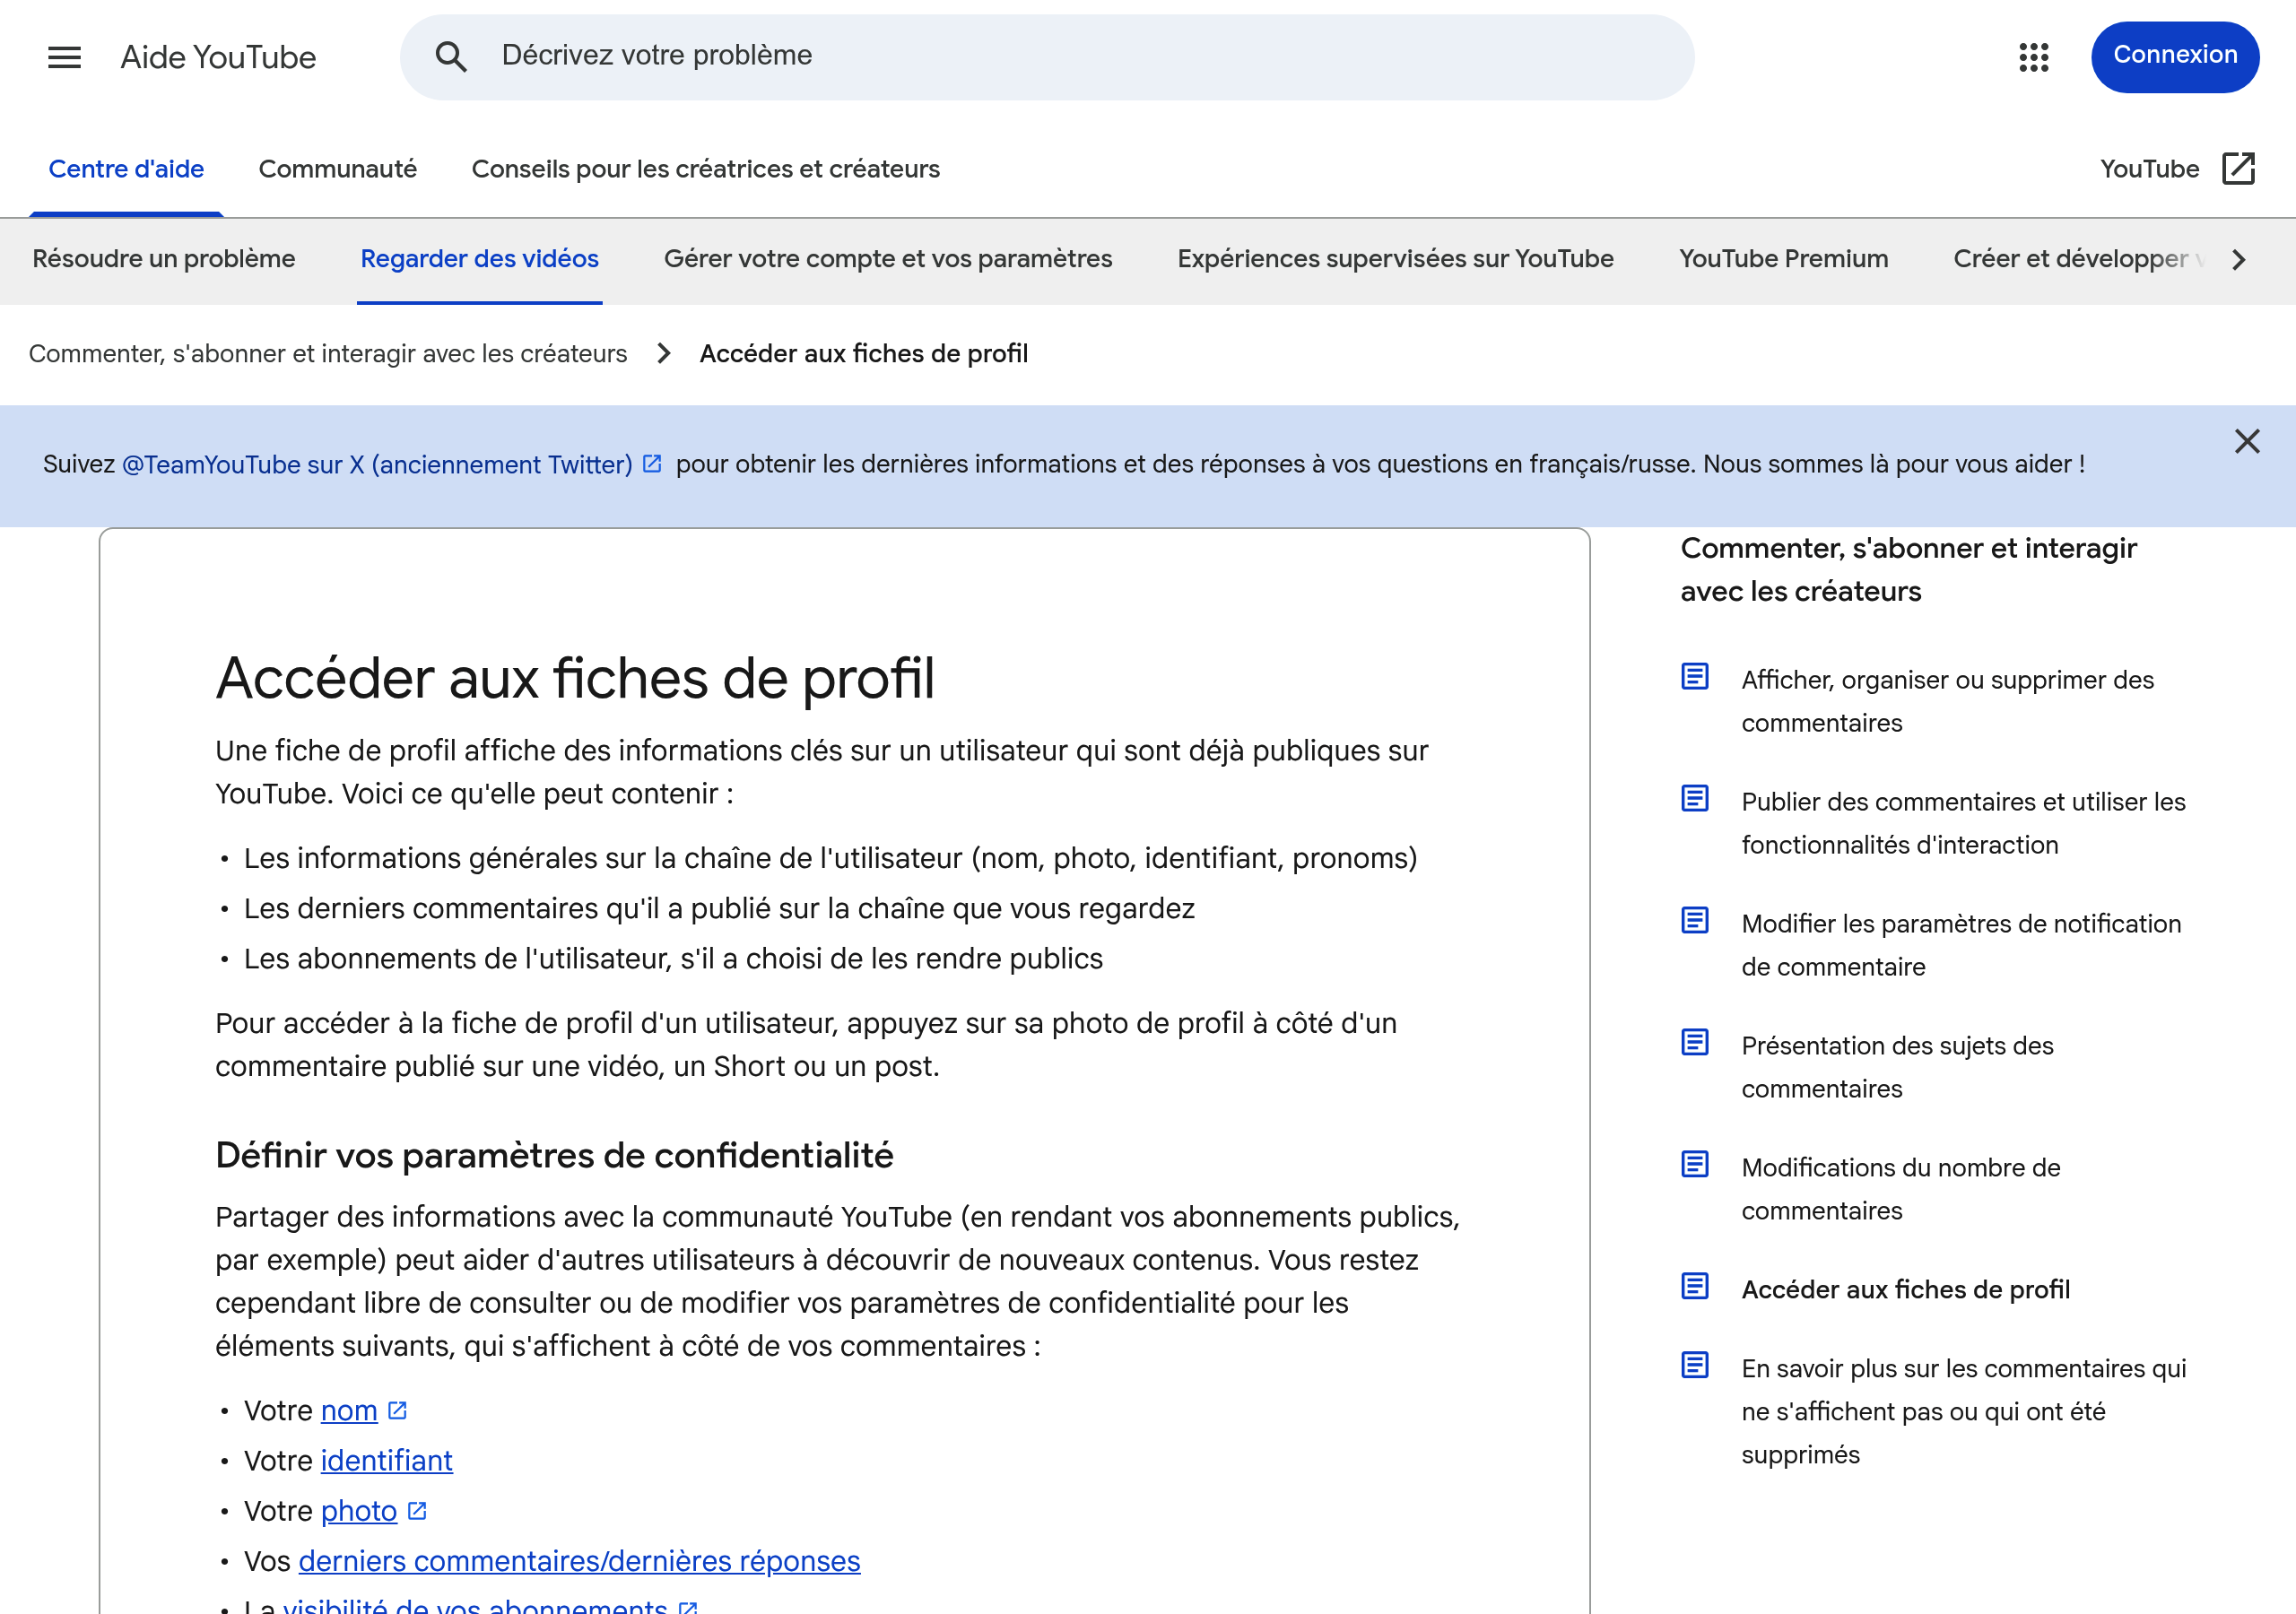Click sidebar heading Commenter, s'abonner et interagir
Image resolution: width=2296 pixels, height=1614 pixels.
tap(1908, 569)
